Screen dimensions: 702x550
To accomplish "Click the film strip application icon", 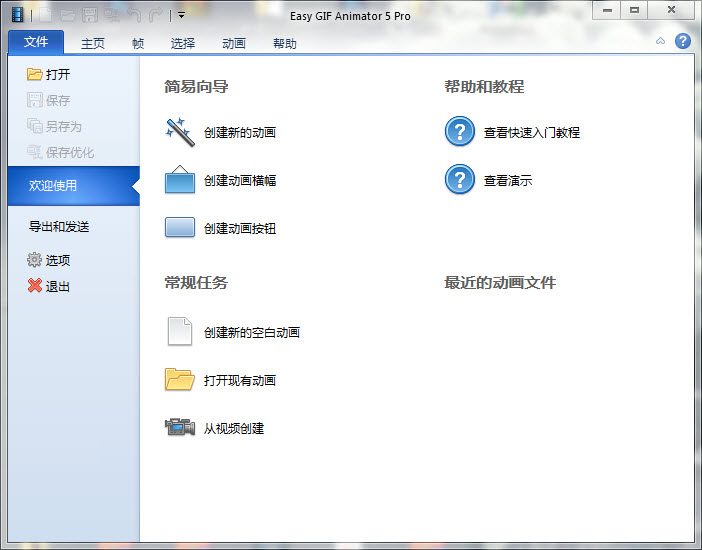I will click(x=17, y=15).
